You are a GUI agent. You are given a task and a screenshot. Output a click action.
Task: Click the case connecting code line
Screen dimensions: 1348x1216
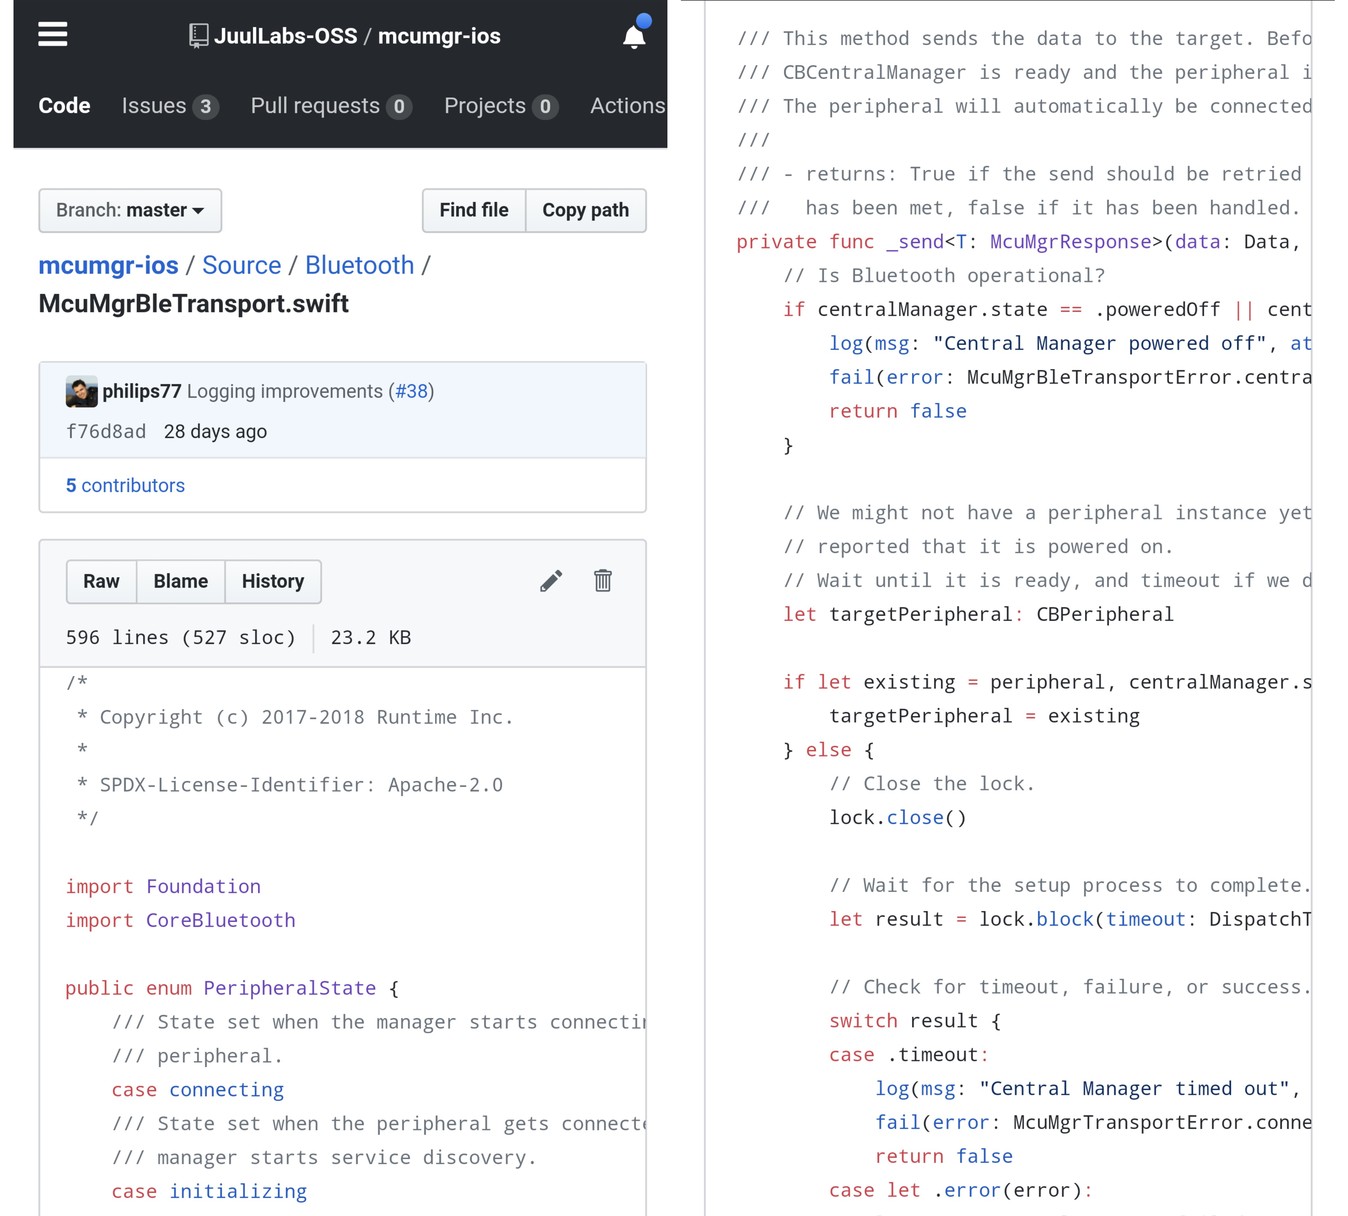pos(198,1090)
